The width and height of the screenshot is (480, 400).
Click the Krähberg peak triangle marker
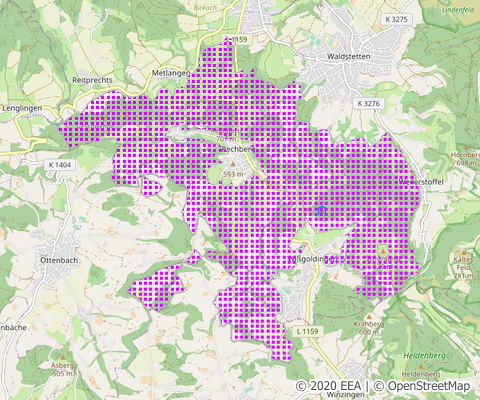pos(369,317)
